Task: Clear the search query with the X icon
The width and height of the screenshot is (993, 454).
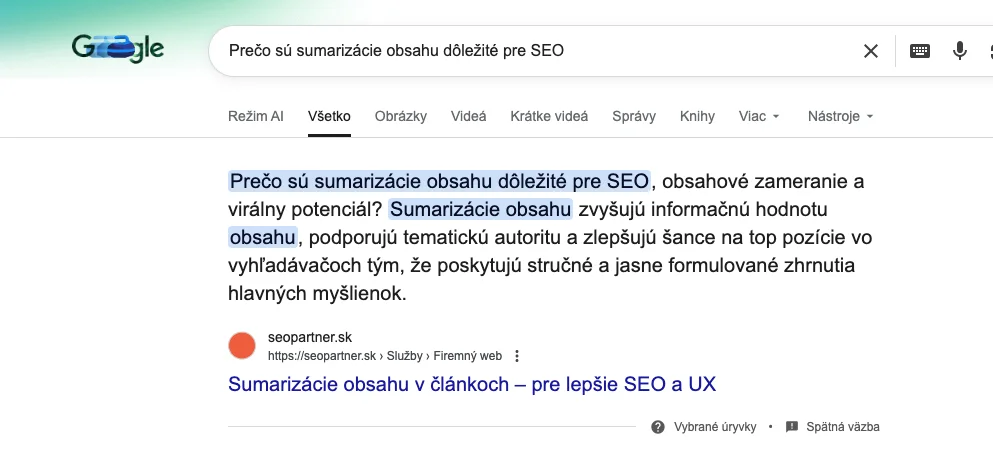Action: 871,51
